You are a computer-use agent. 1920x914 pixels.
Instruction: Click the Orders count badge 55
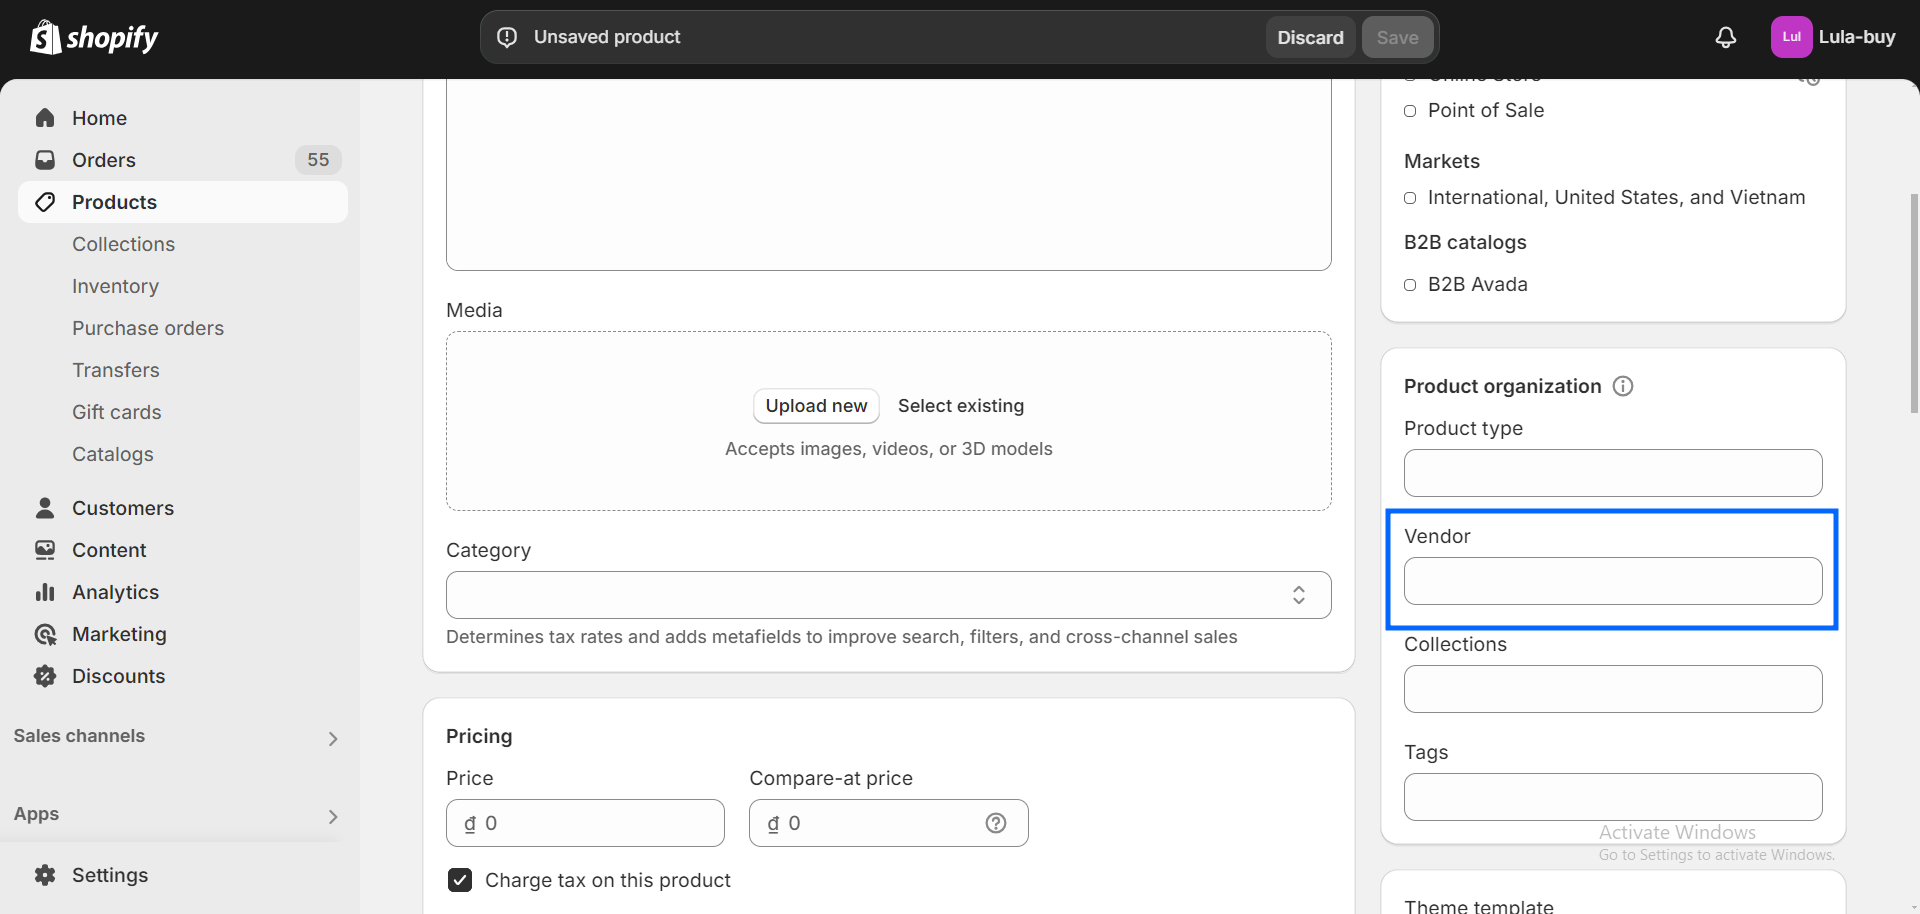(x=318, y=160)
